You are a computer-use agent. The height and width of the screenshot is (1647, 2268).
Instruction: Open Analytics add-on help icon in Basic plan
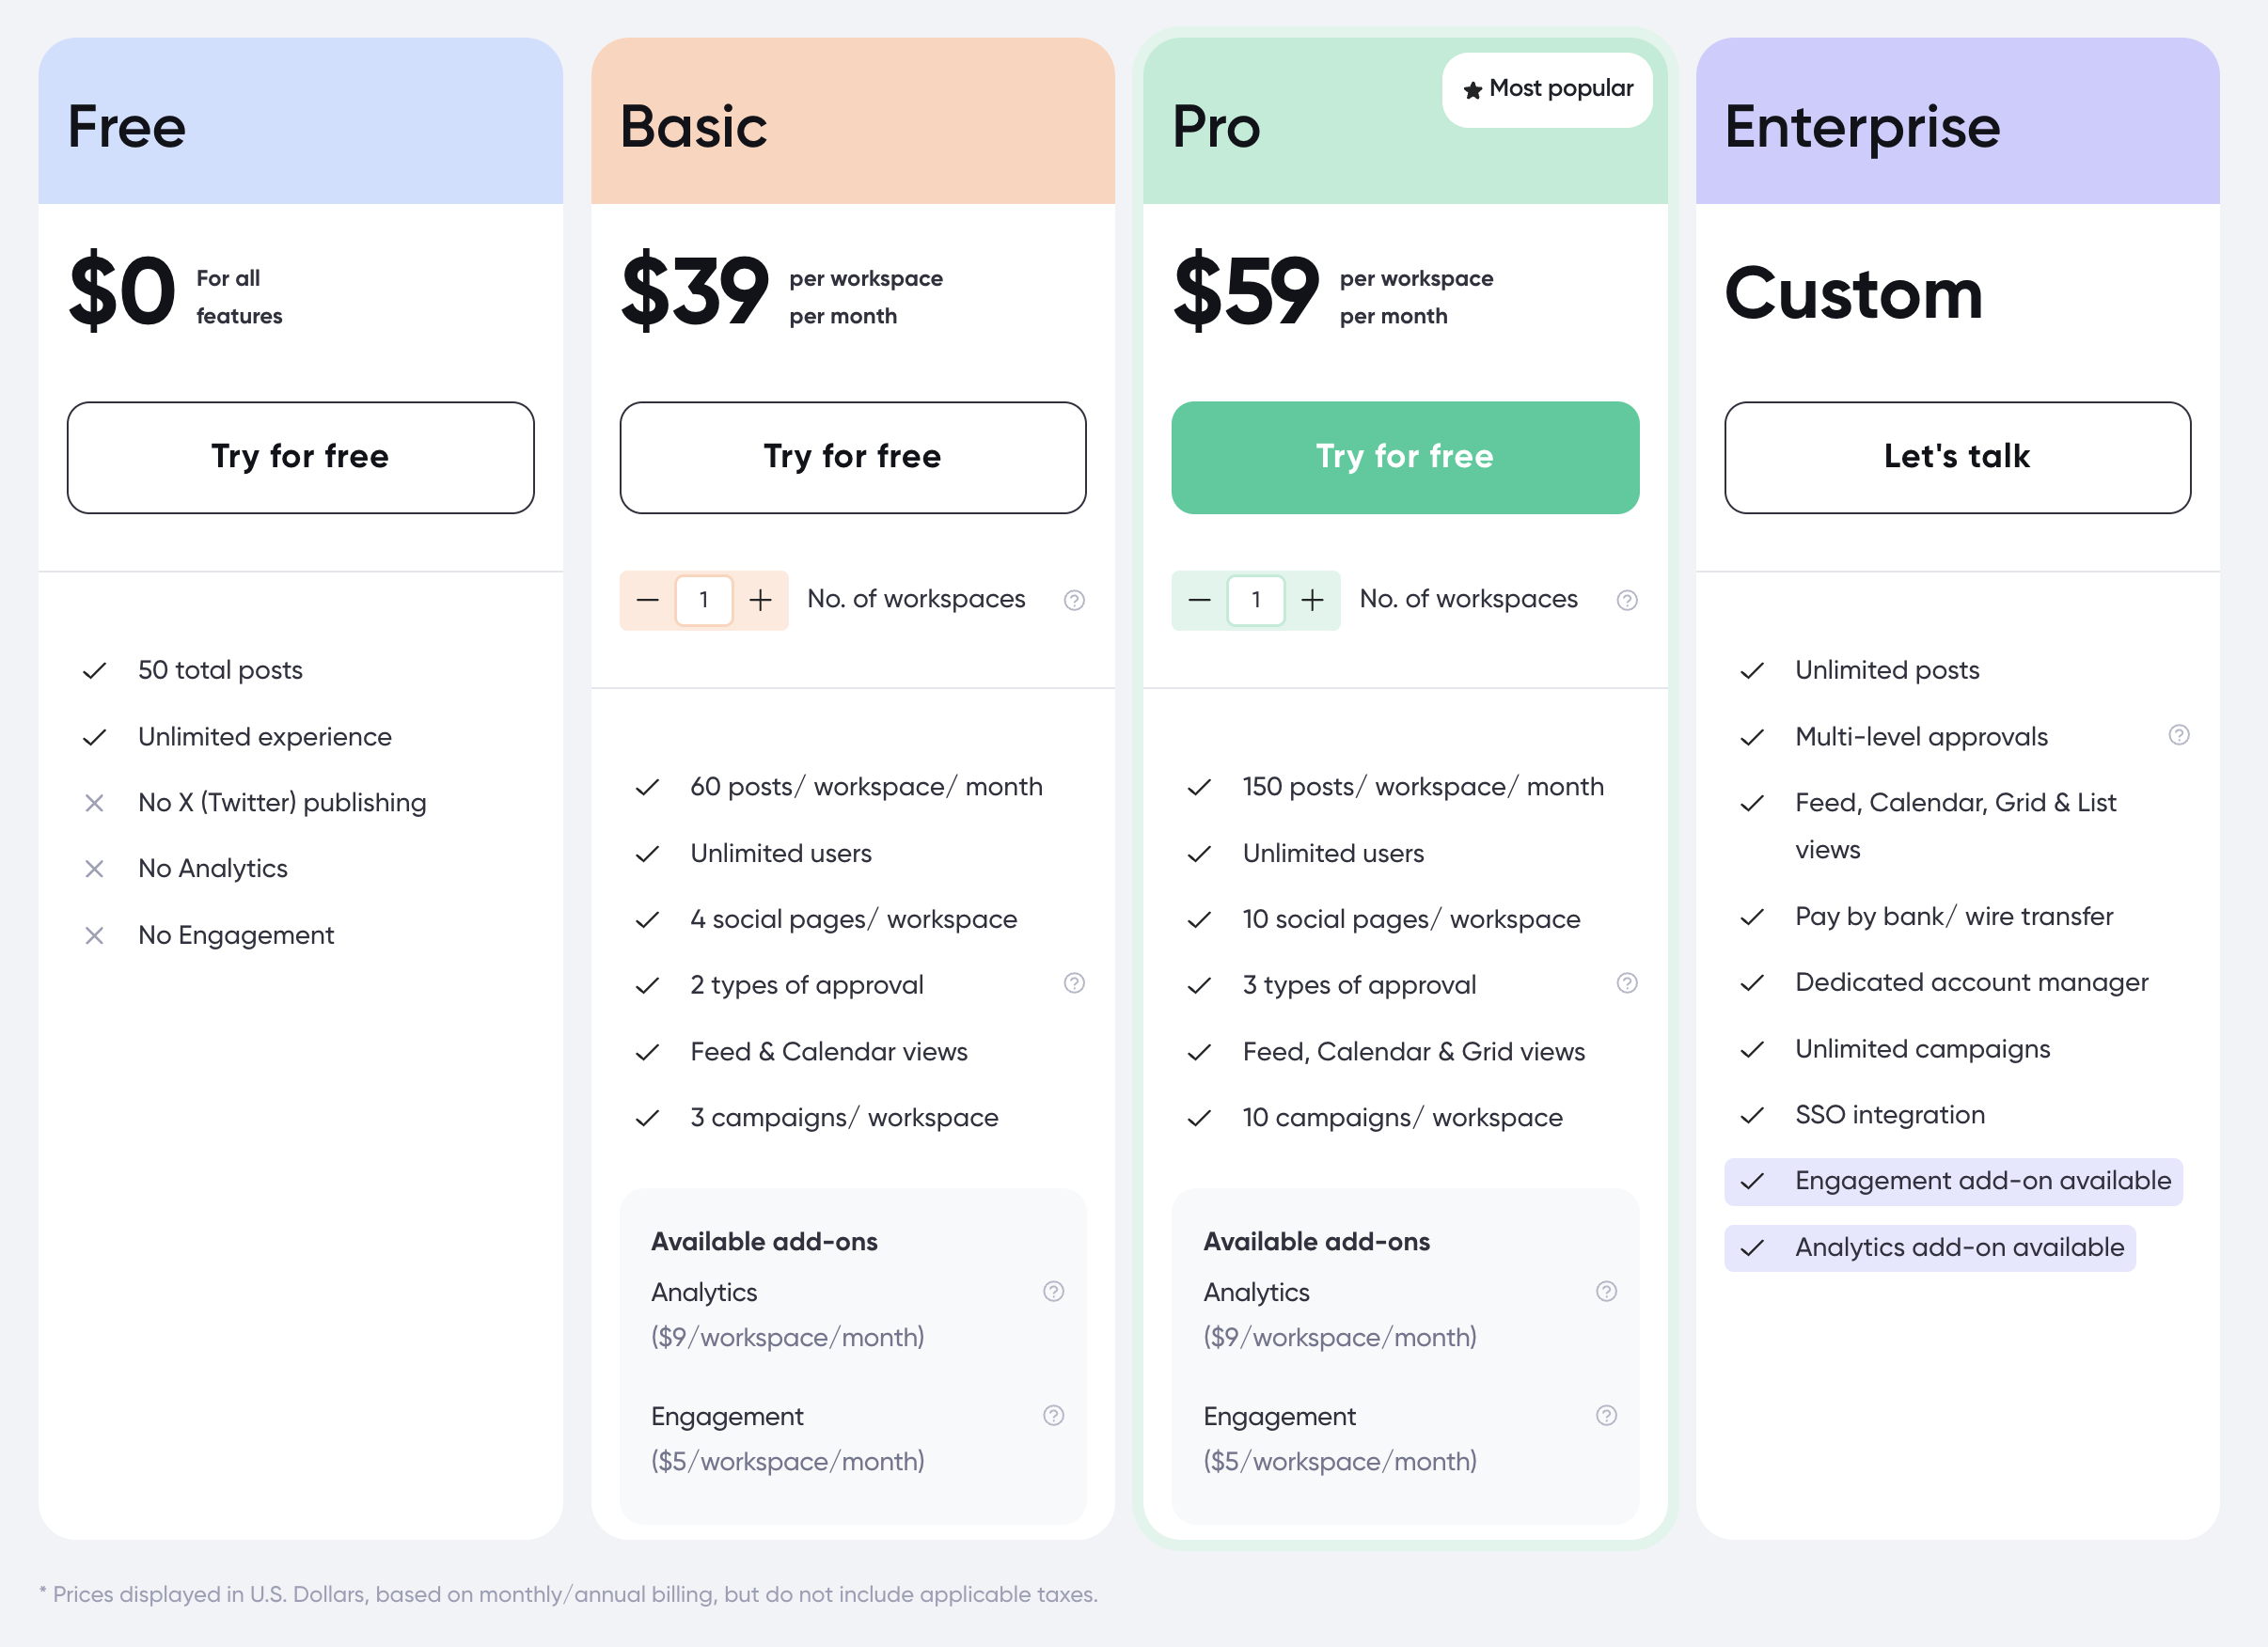click(x=1054, y=1292)
